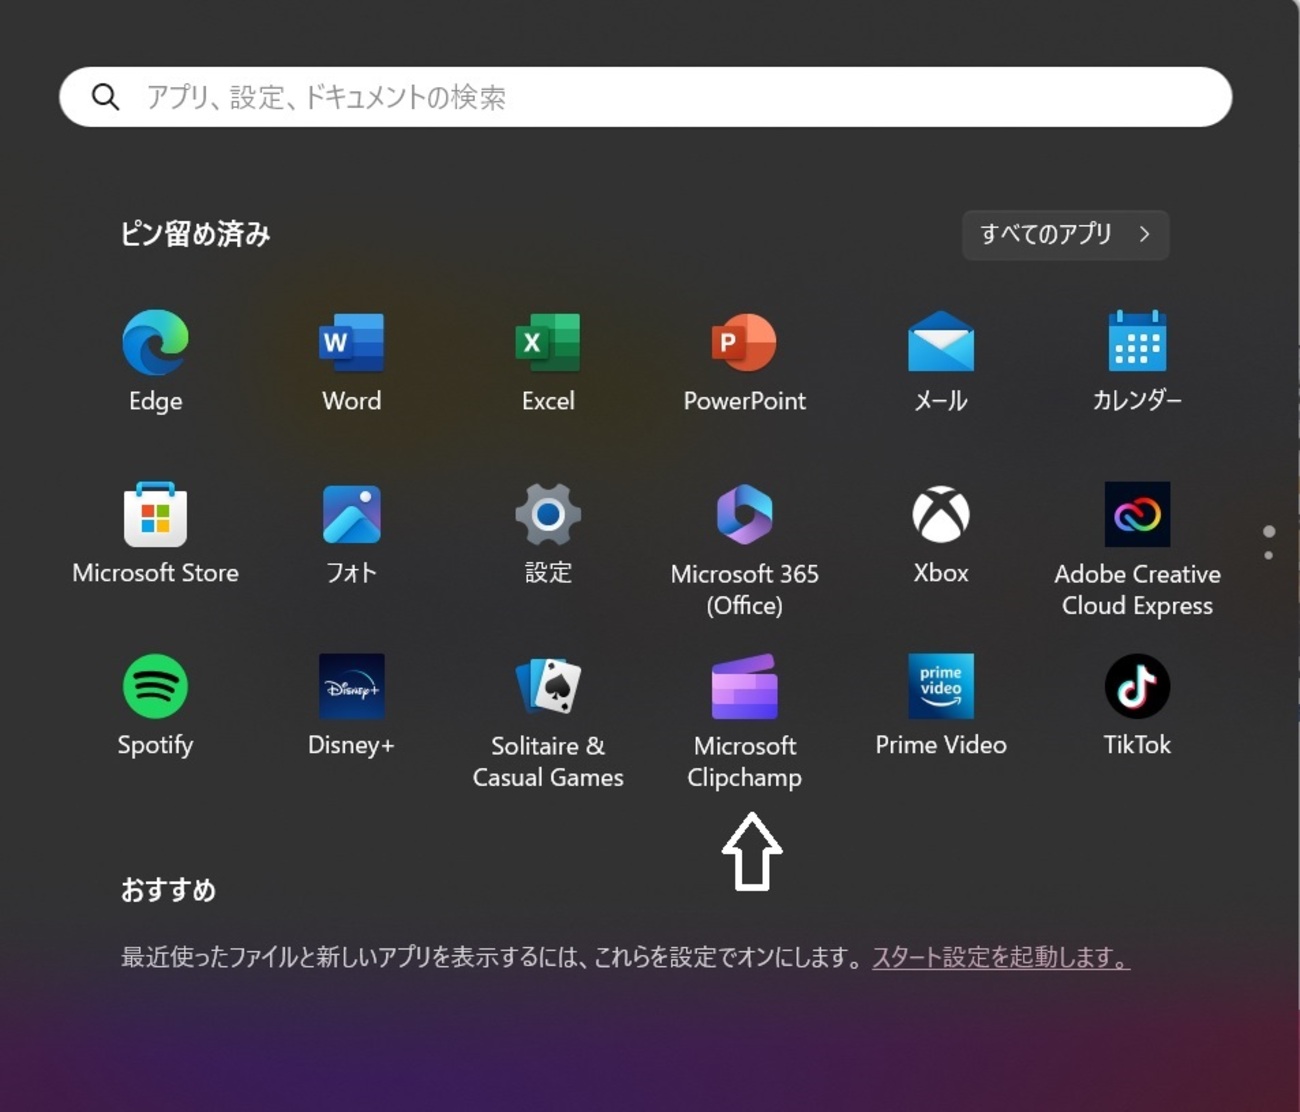Click the magnifier icon in the search bar
The image size is (1300, 1112).
(x=105, y=97)
